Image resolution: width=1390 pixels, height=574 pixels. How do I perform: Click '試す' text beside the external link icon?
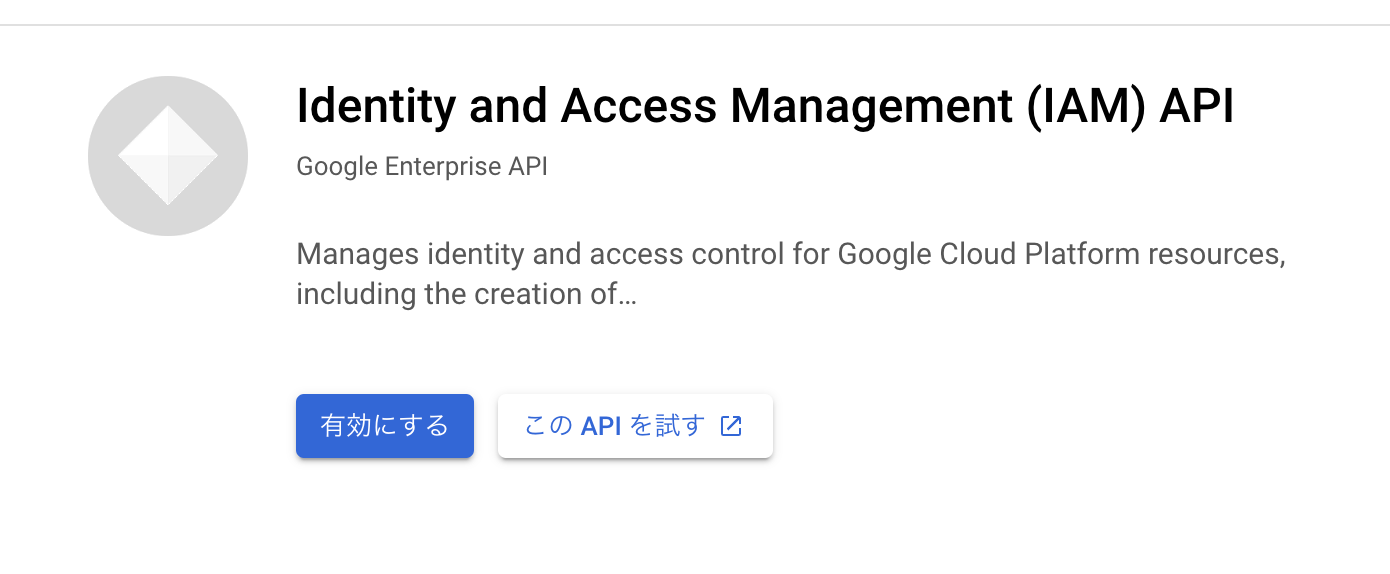[x=681, y=426]
